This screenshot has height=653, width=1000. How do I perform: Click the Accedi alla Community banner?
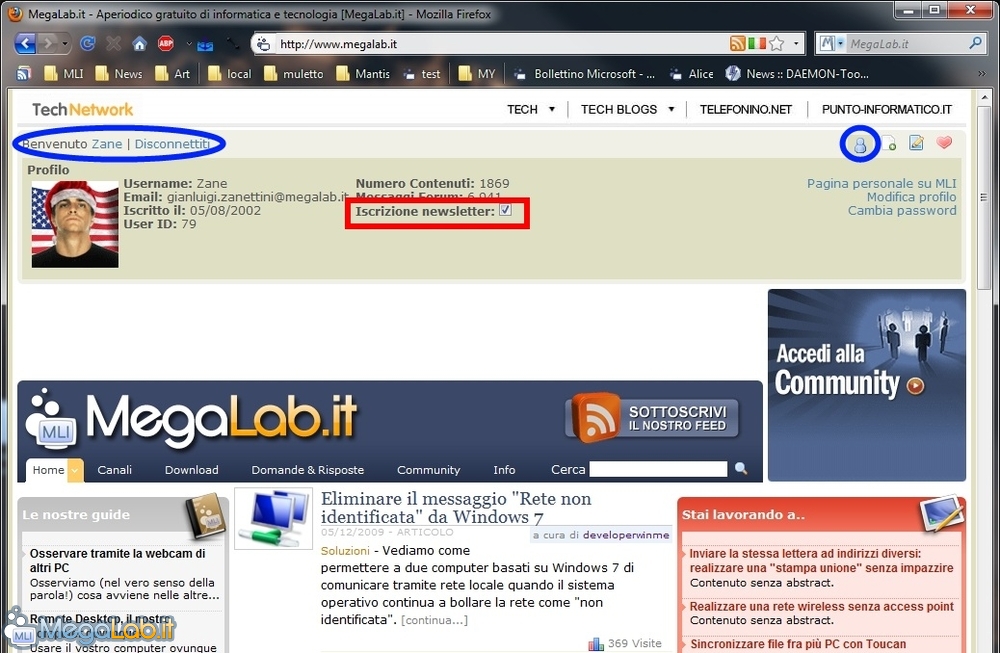pos(867,385)
